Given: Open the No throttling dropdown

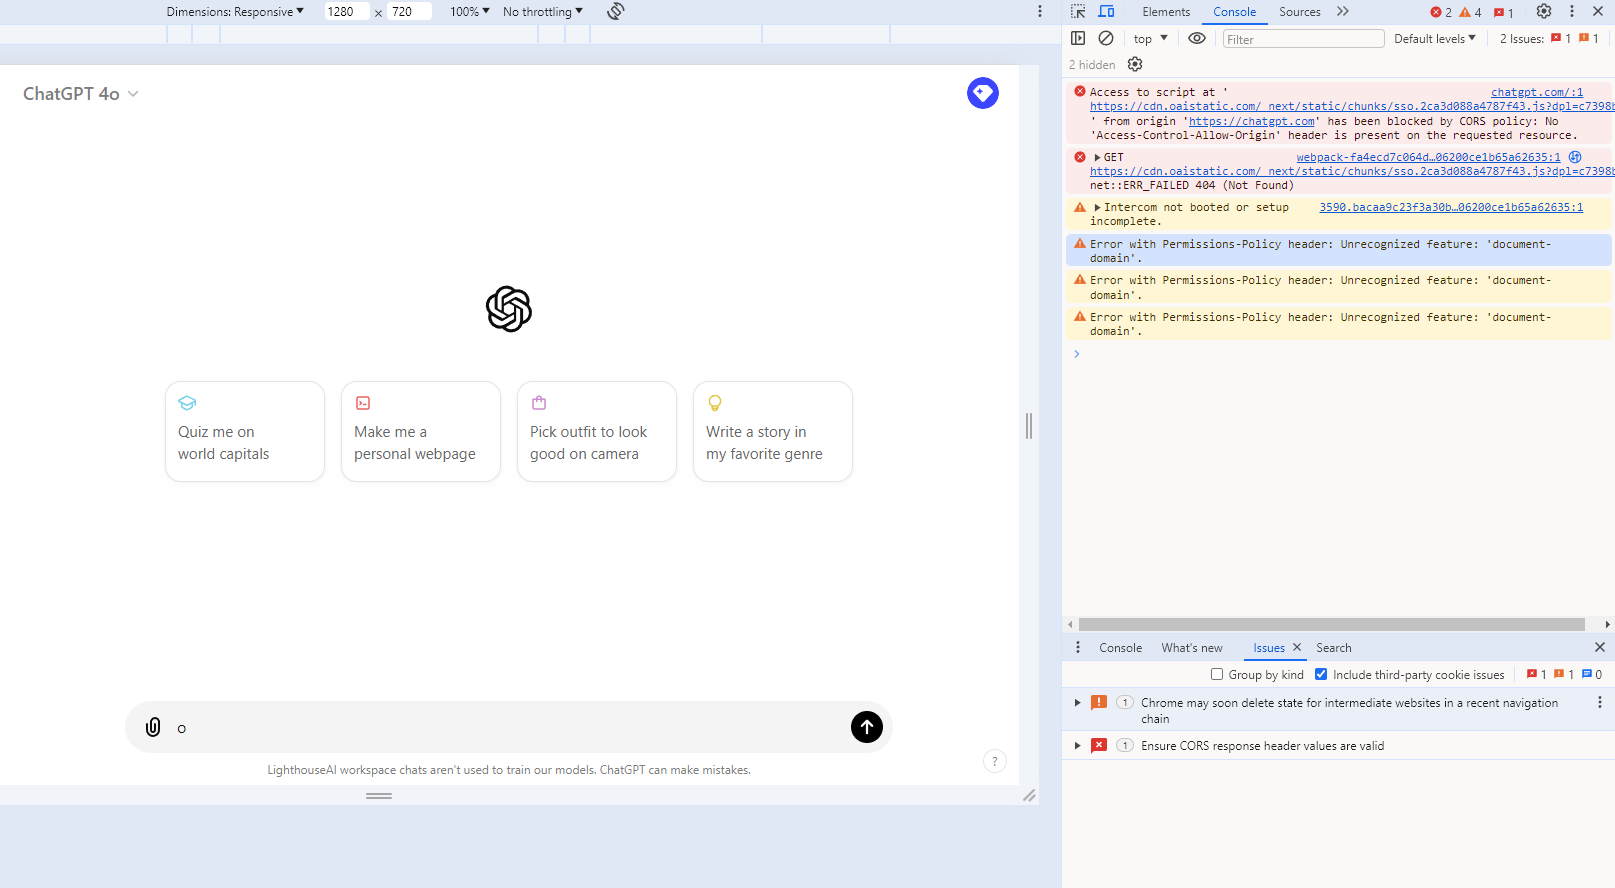Looking at the screenshot, I should (543, 11).
